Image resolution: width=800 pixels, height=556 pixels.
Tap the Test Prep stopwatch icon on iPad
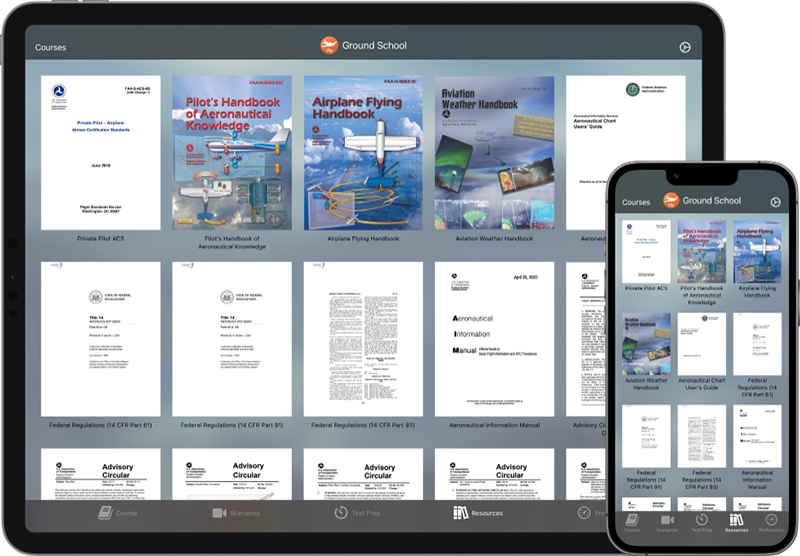341,513
